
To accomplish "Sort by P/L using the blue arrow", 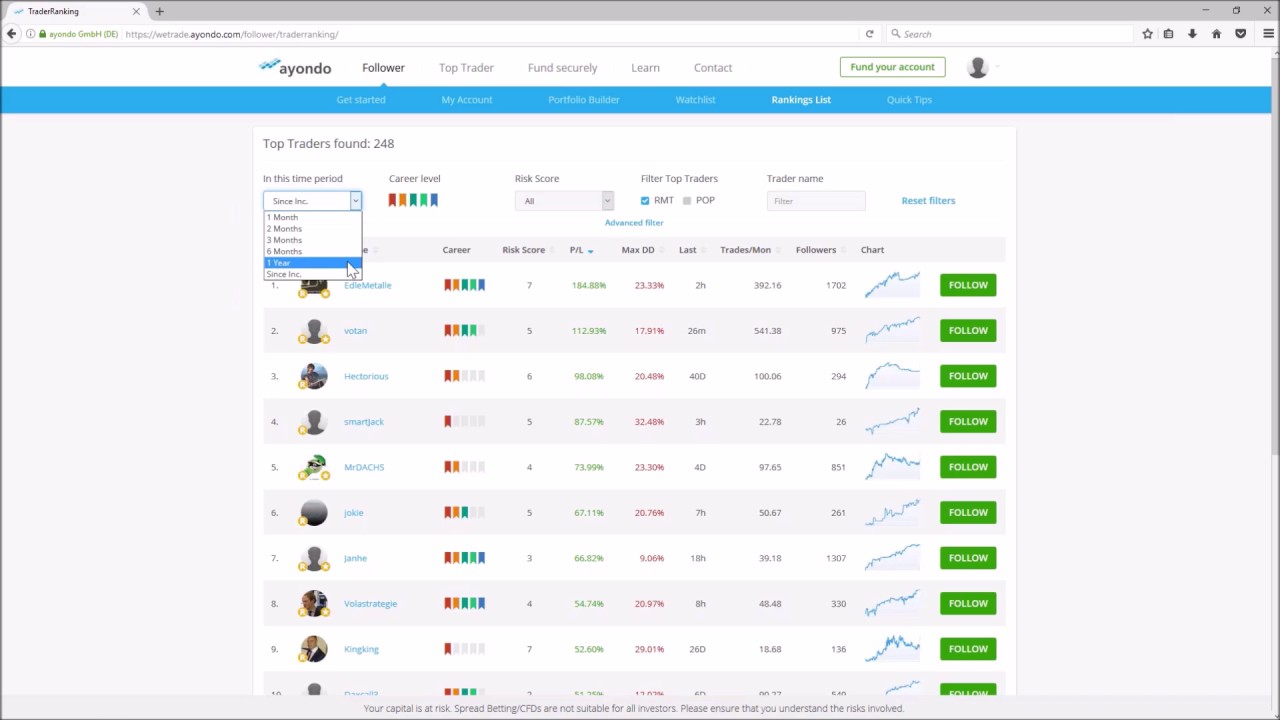I will 591,251.
